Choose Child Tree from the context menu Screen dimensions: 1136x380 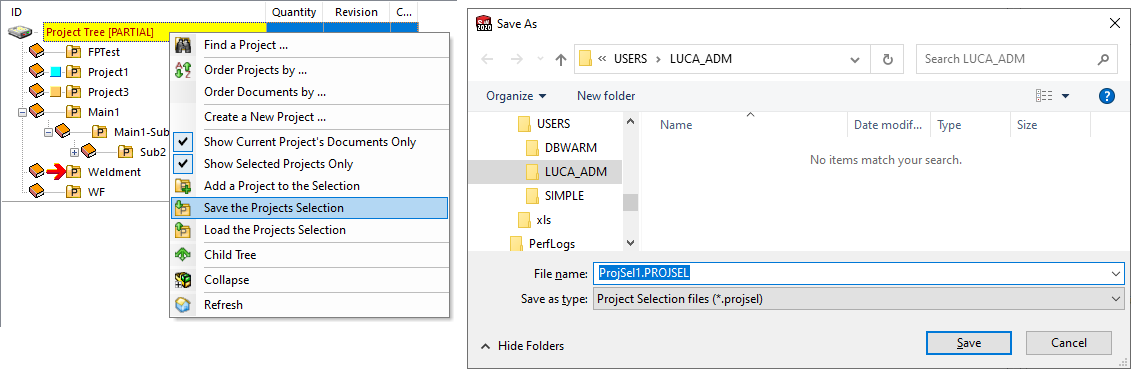(x=309, y=255)
